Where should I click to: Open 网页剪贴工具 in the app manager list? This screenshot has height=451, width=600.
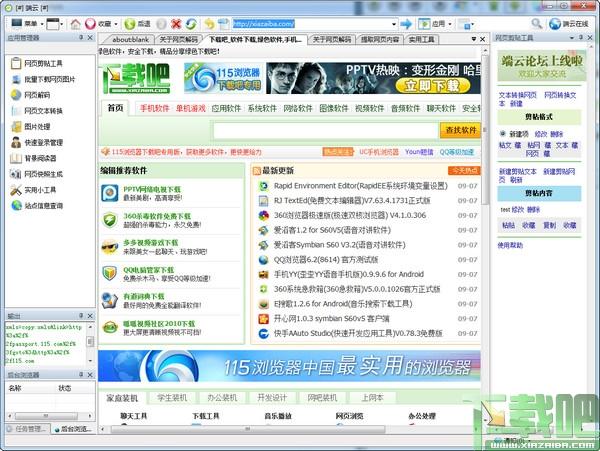point(37,63)
